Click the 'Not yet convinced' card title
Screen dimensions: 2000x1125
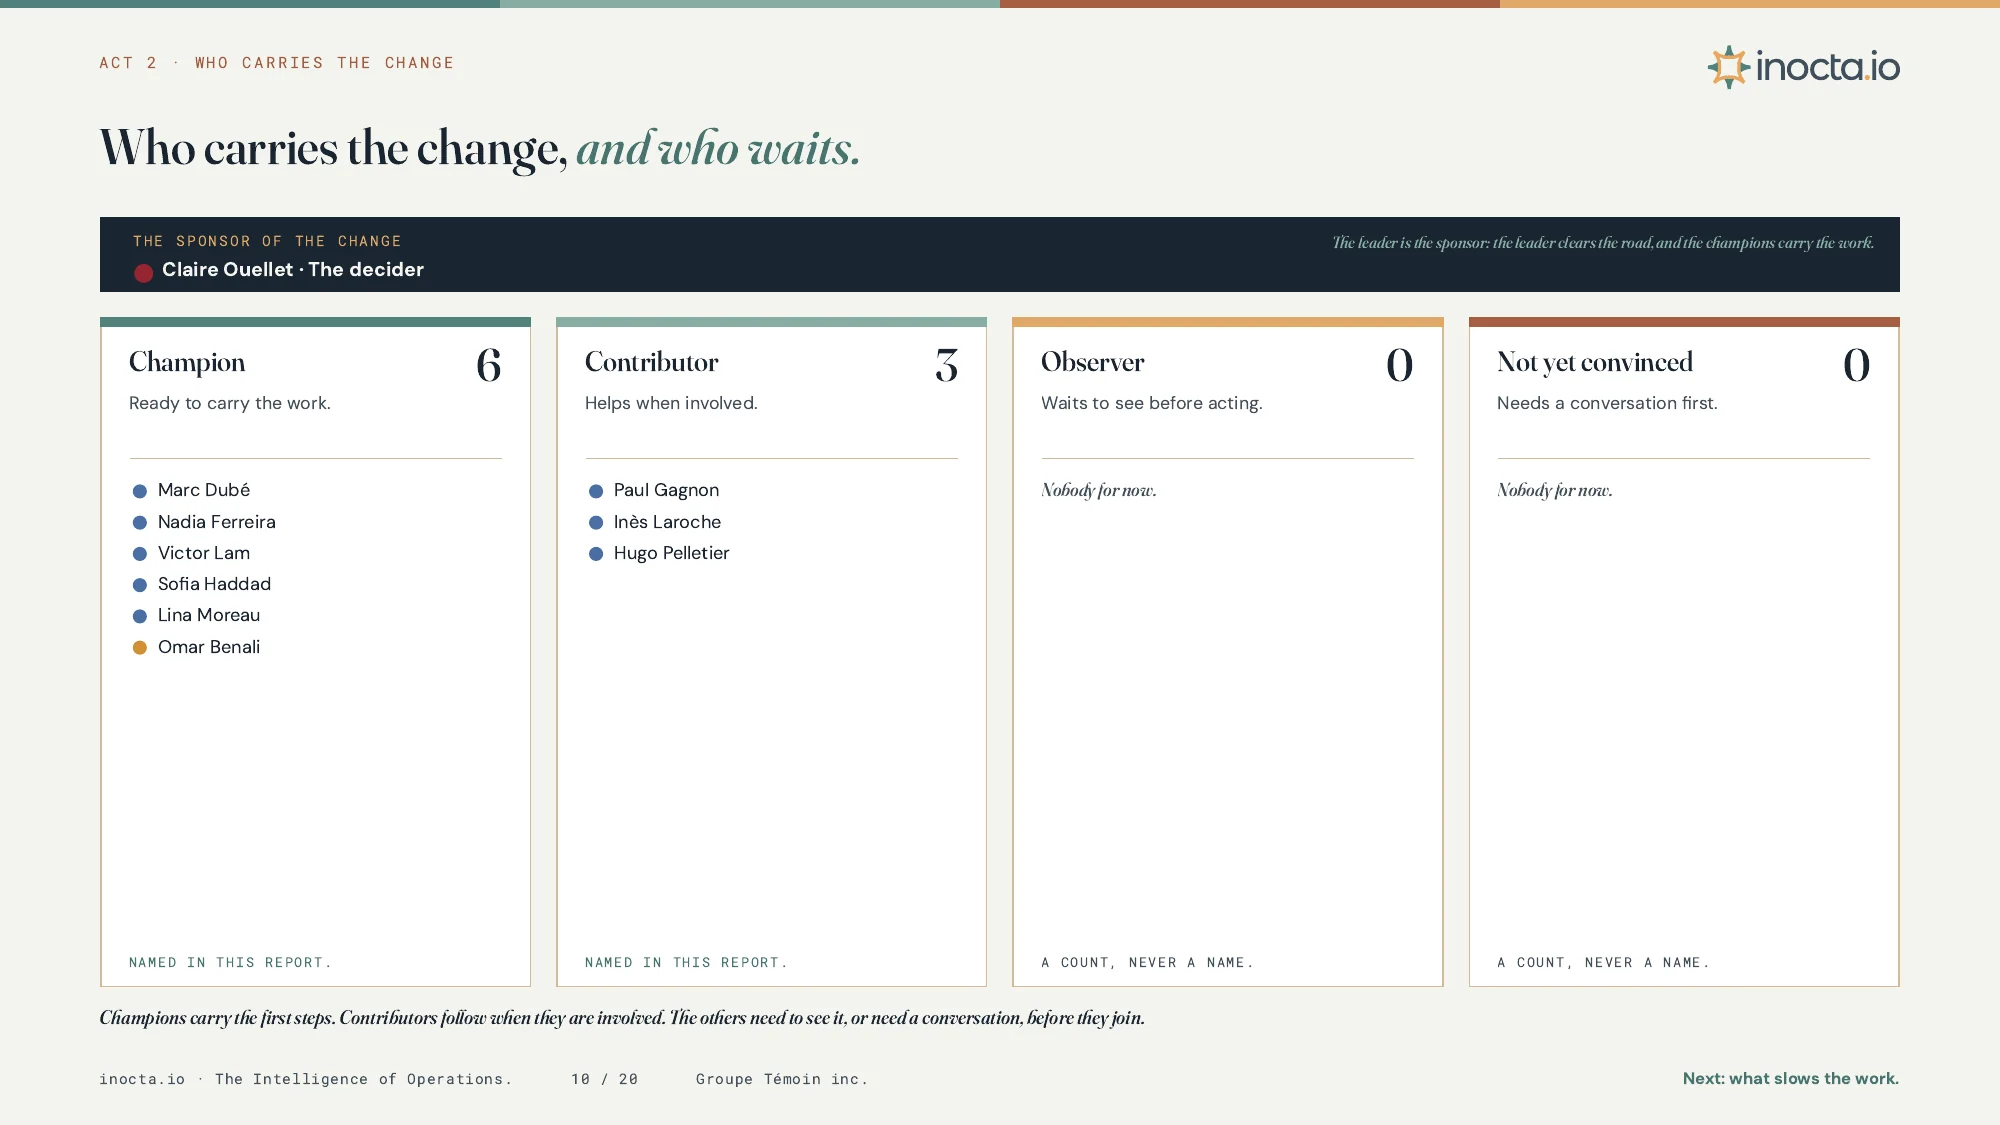pos(1595,363)
